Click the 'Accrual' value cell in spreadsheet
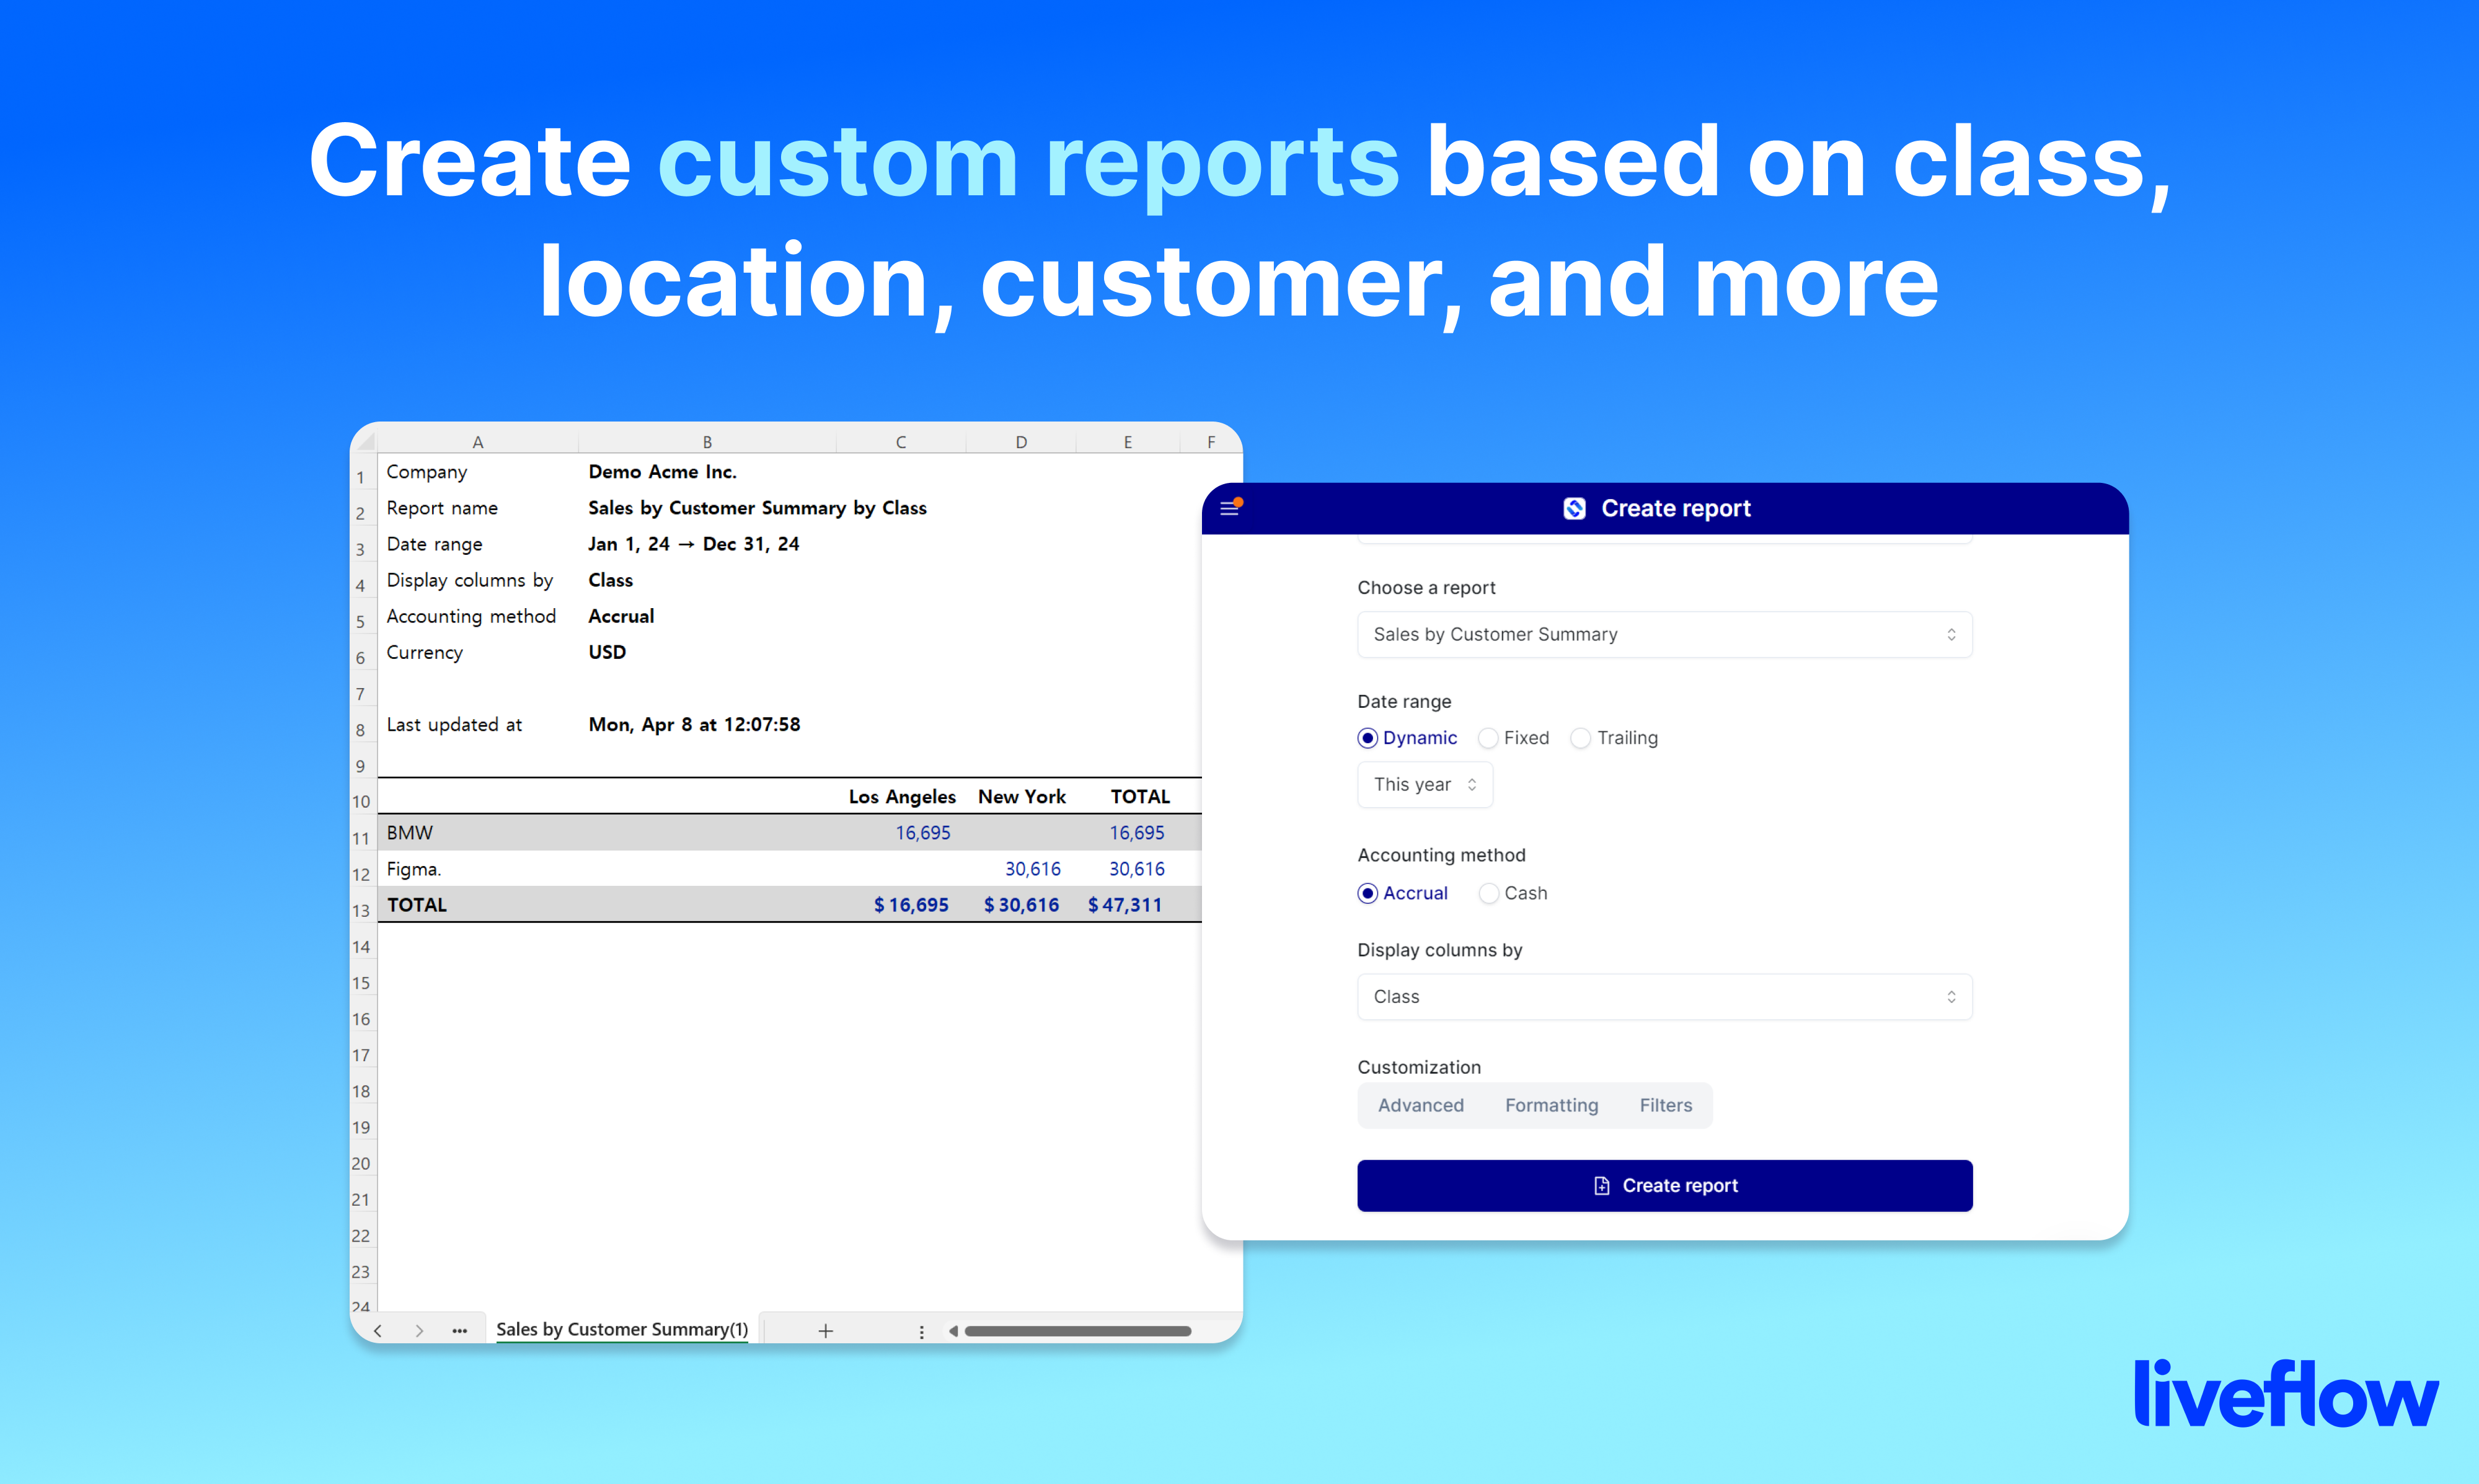This screenshot has width=2479, height=1484. pyautogui.click(x=621, y=616)
